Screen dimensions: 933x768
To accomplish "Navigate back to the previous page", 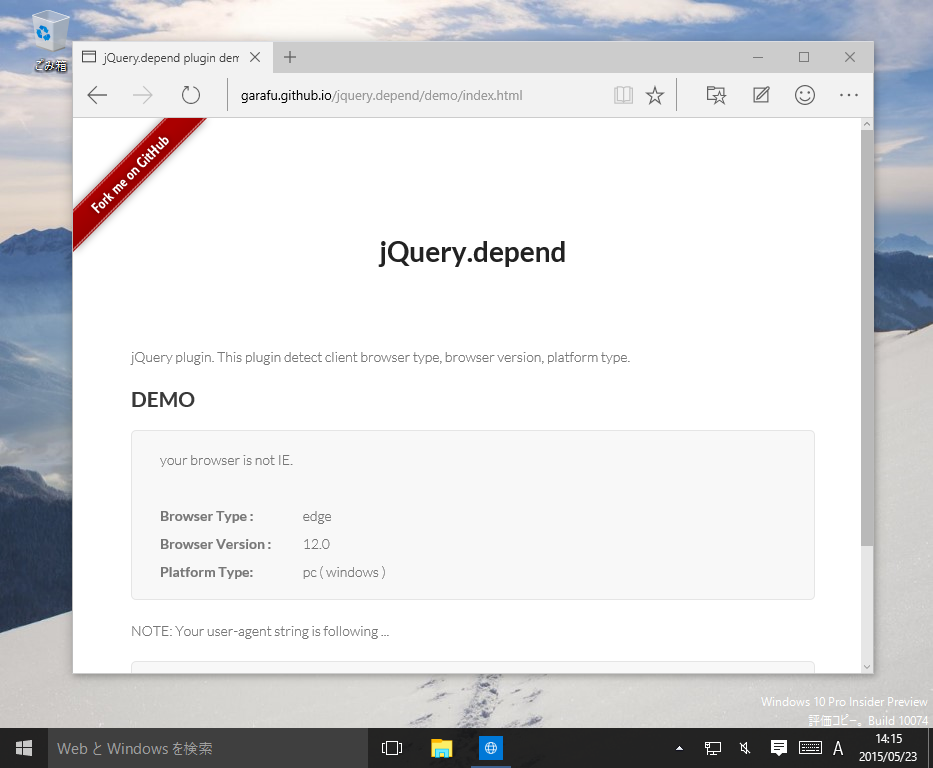I will 96,95.
